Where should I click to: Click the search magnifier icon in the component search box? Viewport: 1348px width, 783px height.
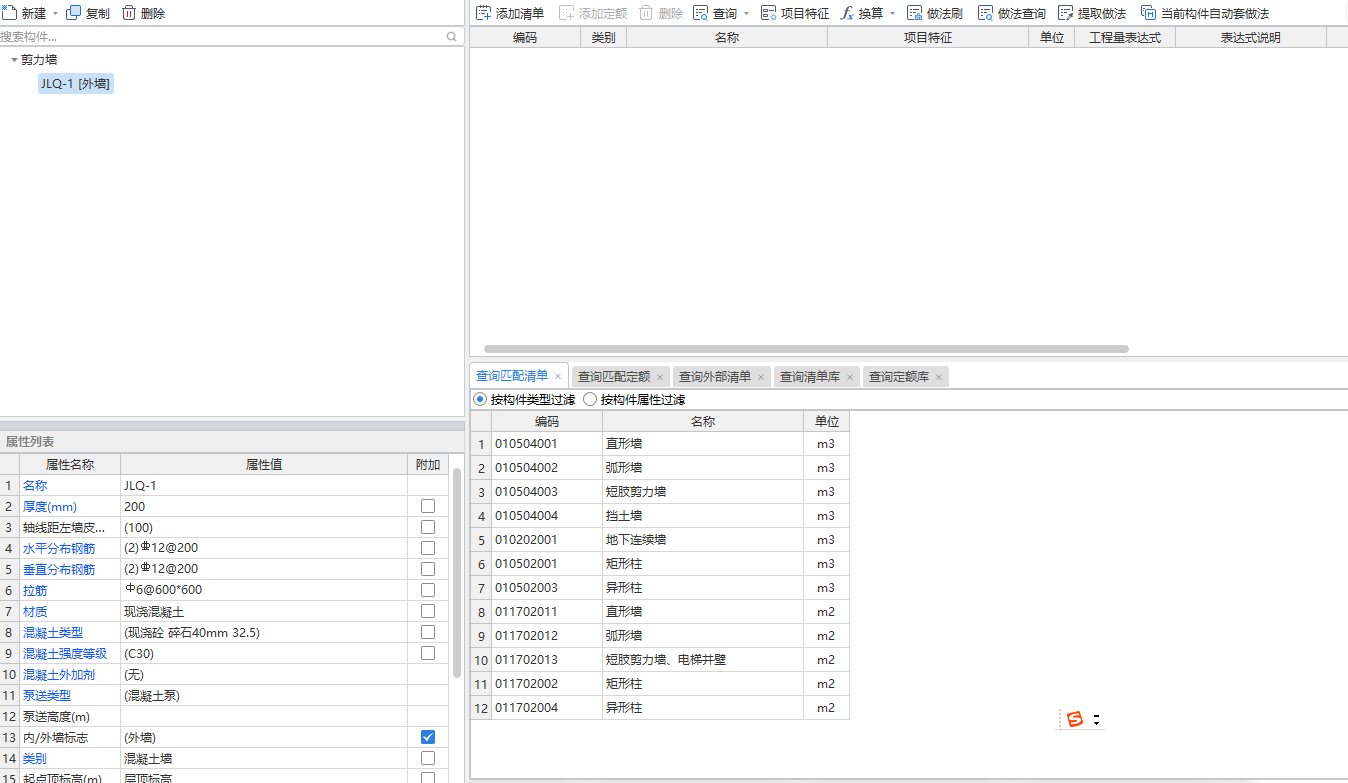451,37
